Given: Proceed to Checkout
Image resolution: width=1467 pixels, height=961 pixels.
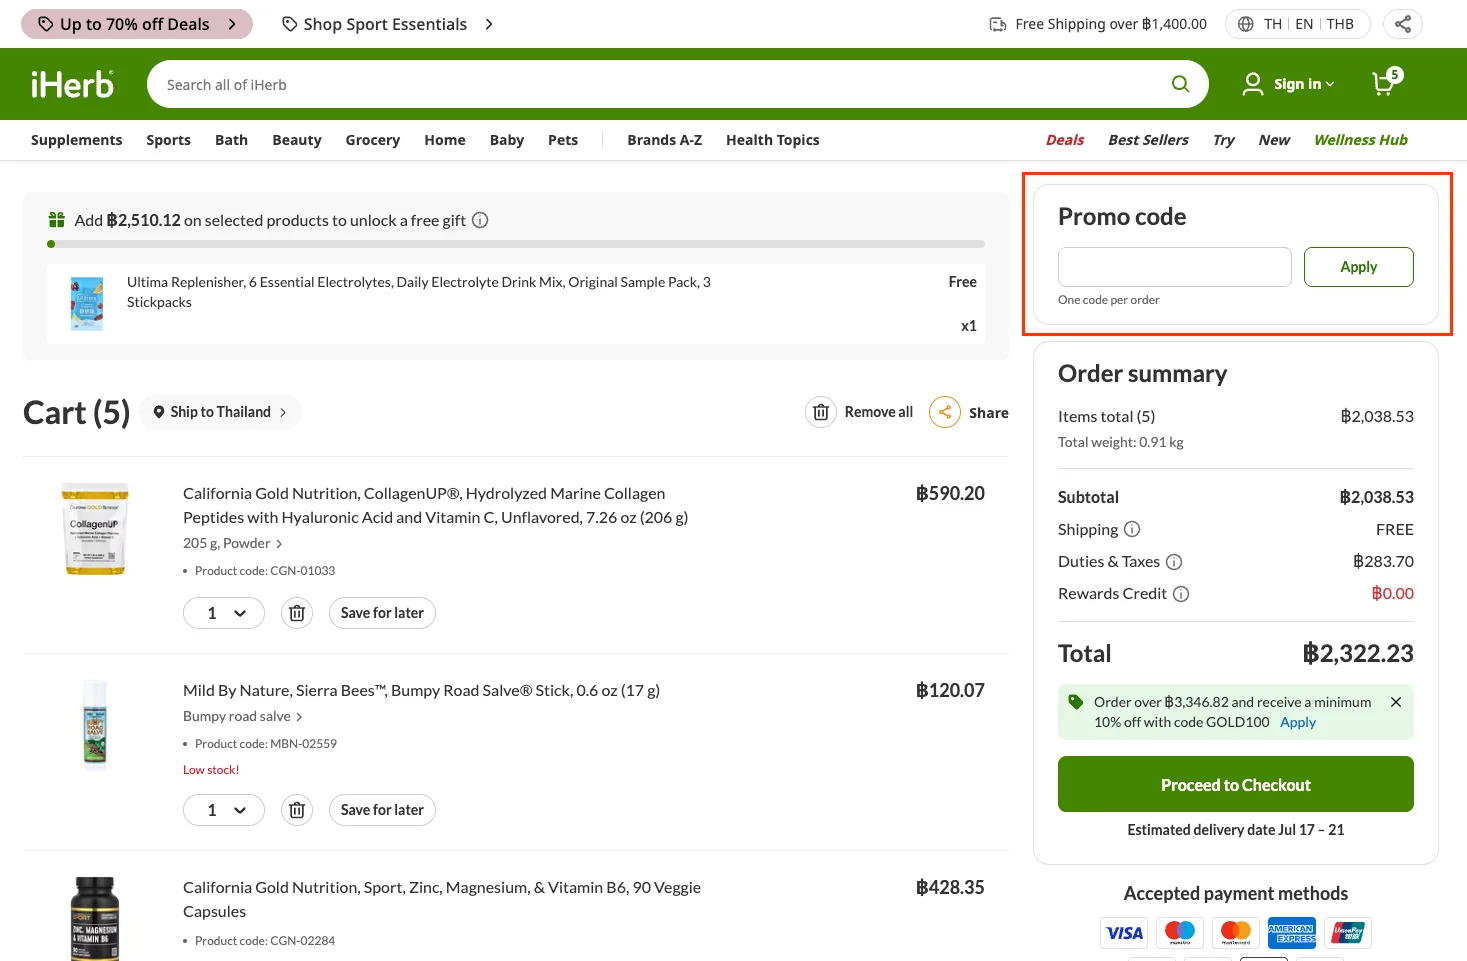Looking at the screenshot, I should coord(1236,784).
